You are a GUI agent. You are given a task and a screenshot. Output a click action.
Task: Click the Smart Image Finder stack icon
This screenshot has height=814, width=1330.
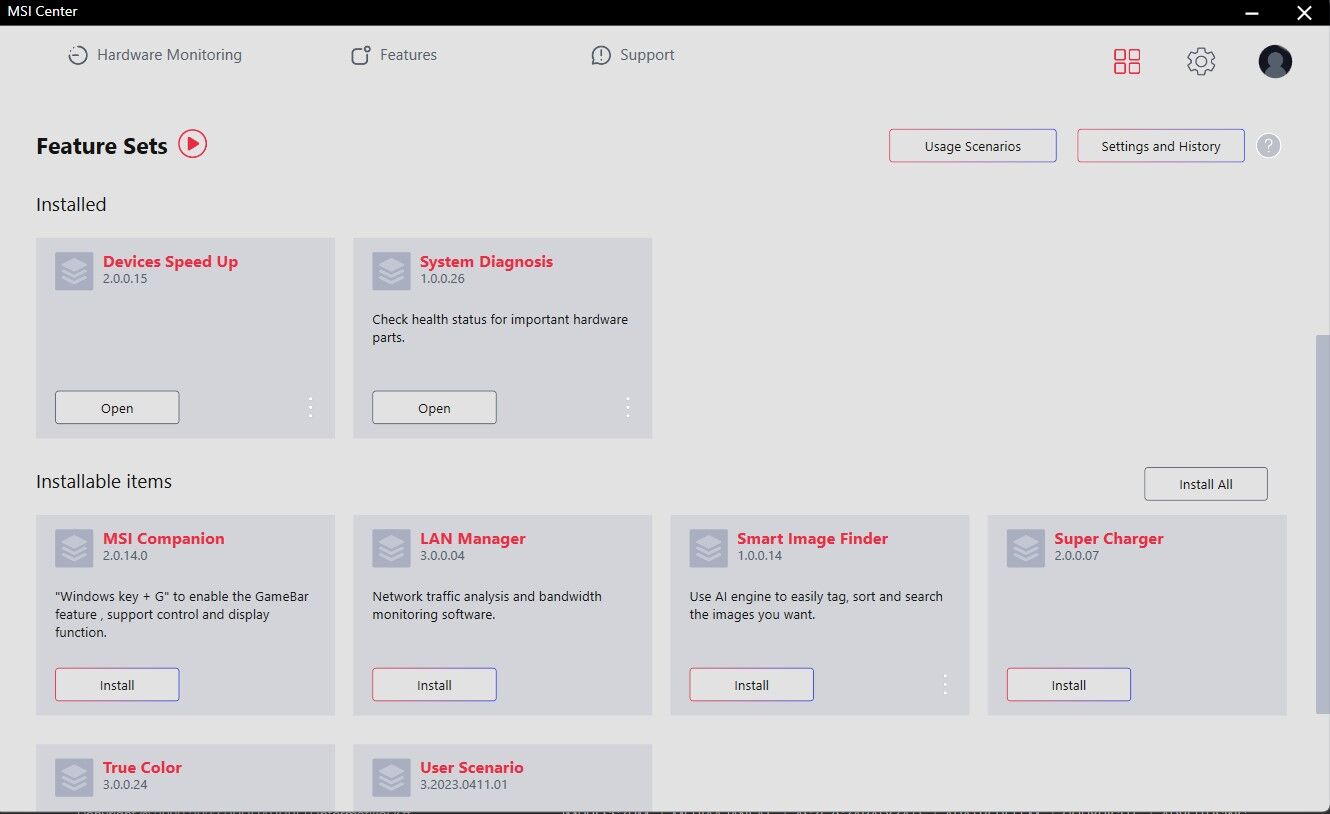708,548
